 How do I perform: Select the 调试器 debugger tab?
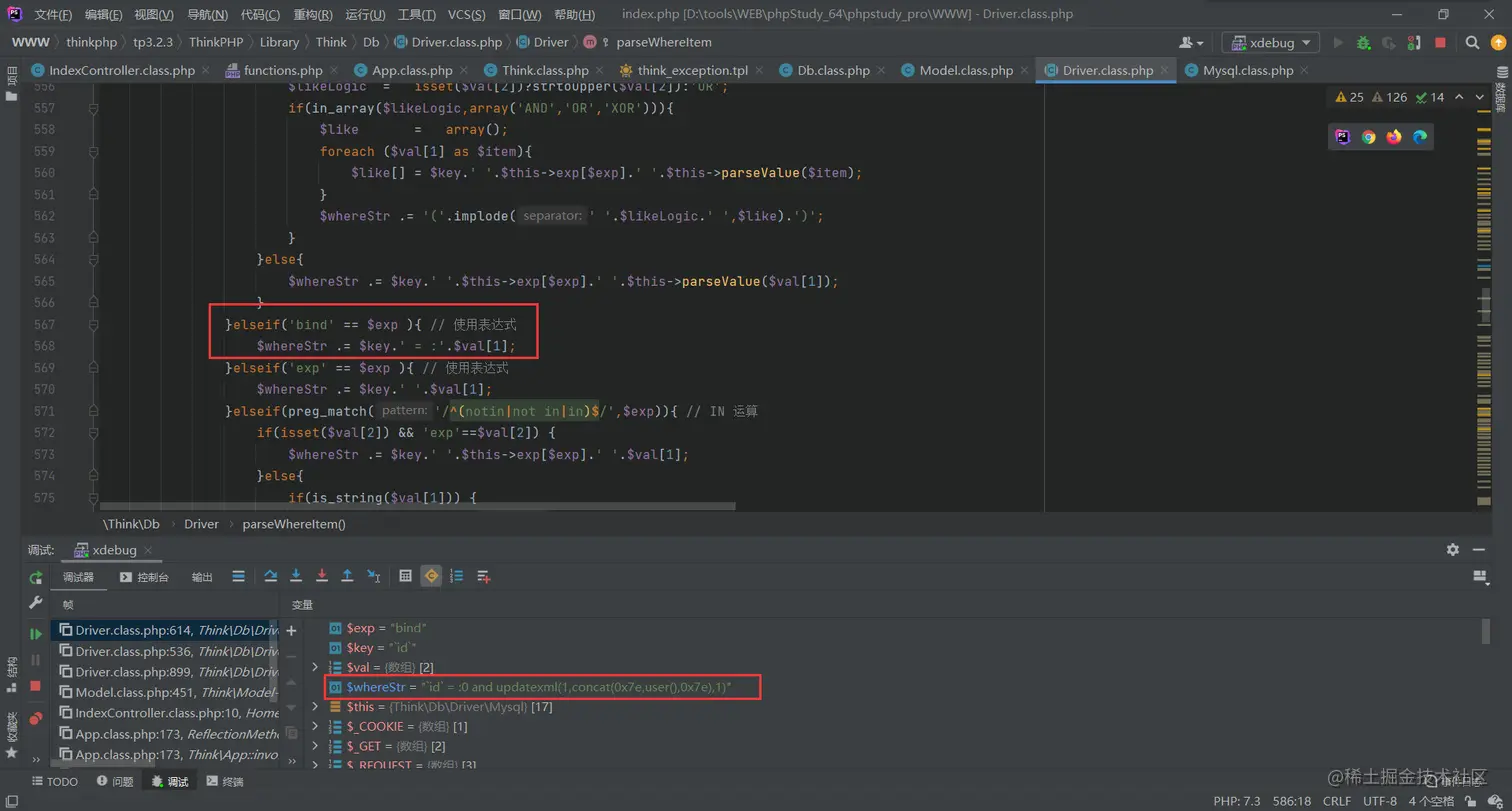point(77,577)
